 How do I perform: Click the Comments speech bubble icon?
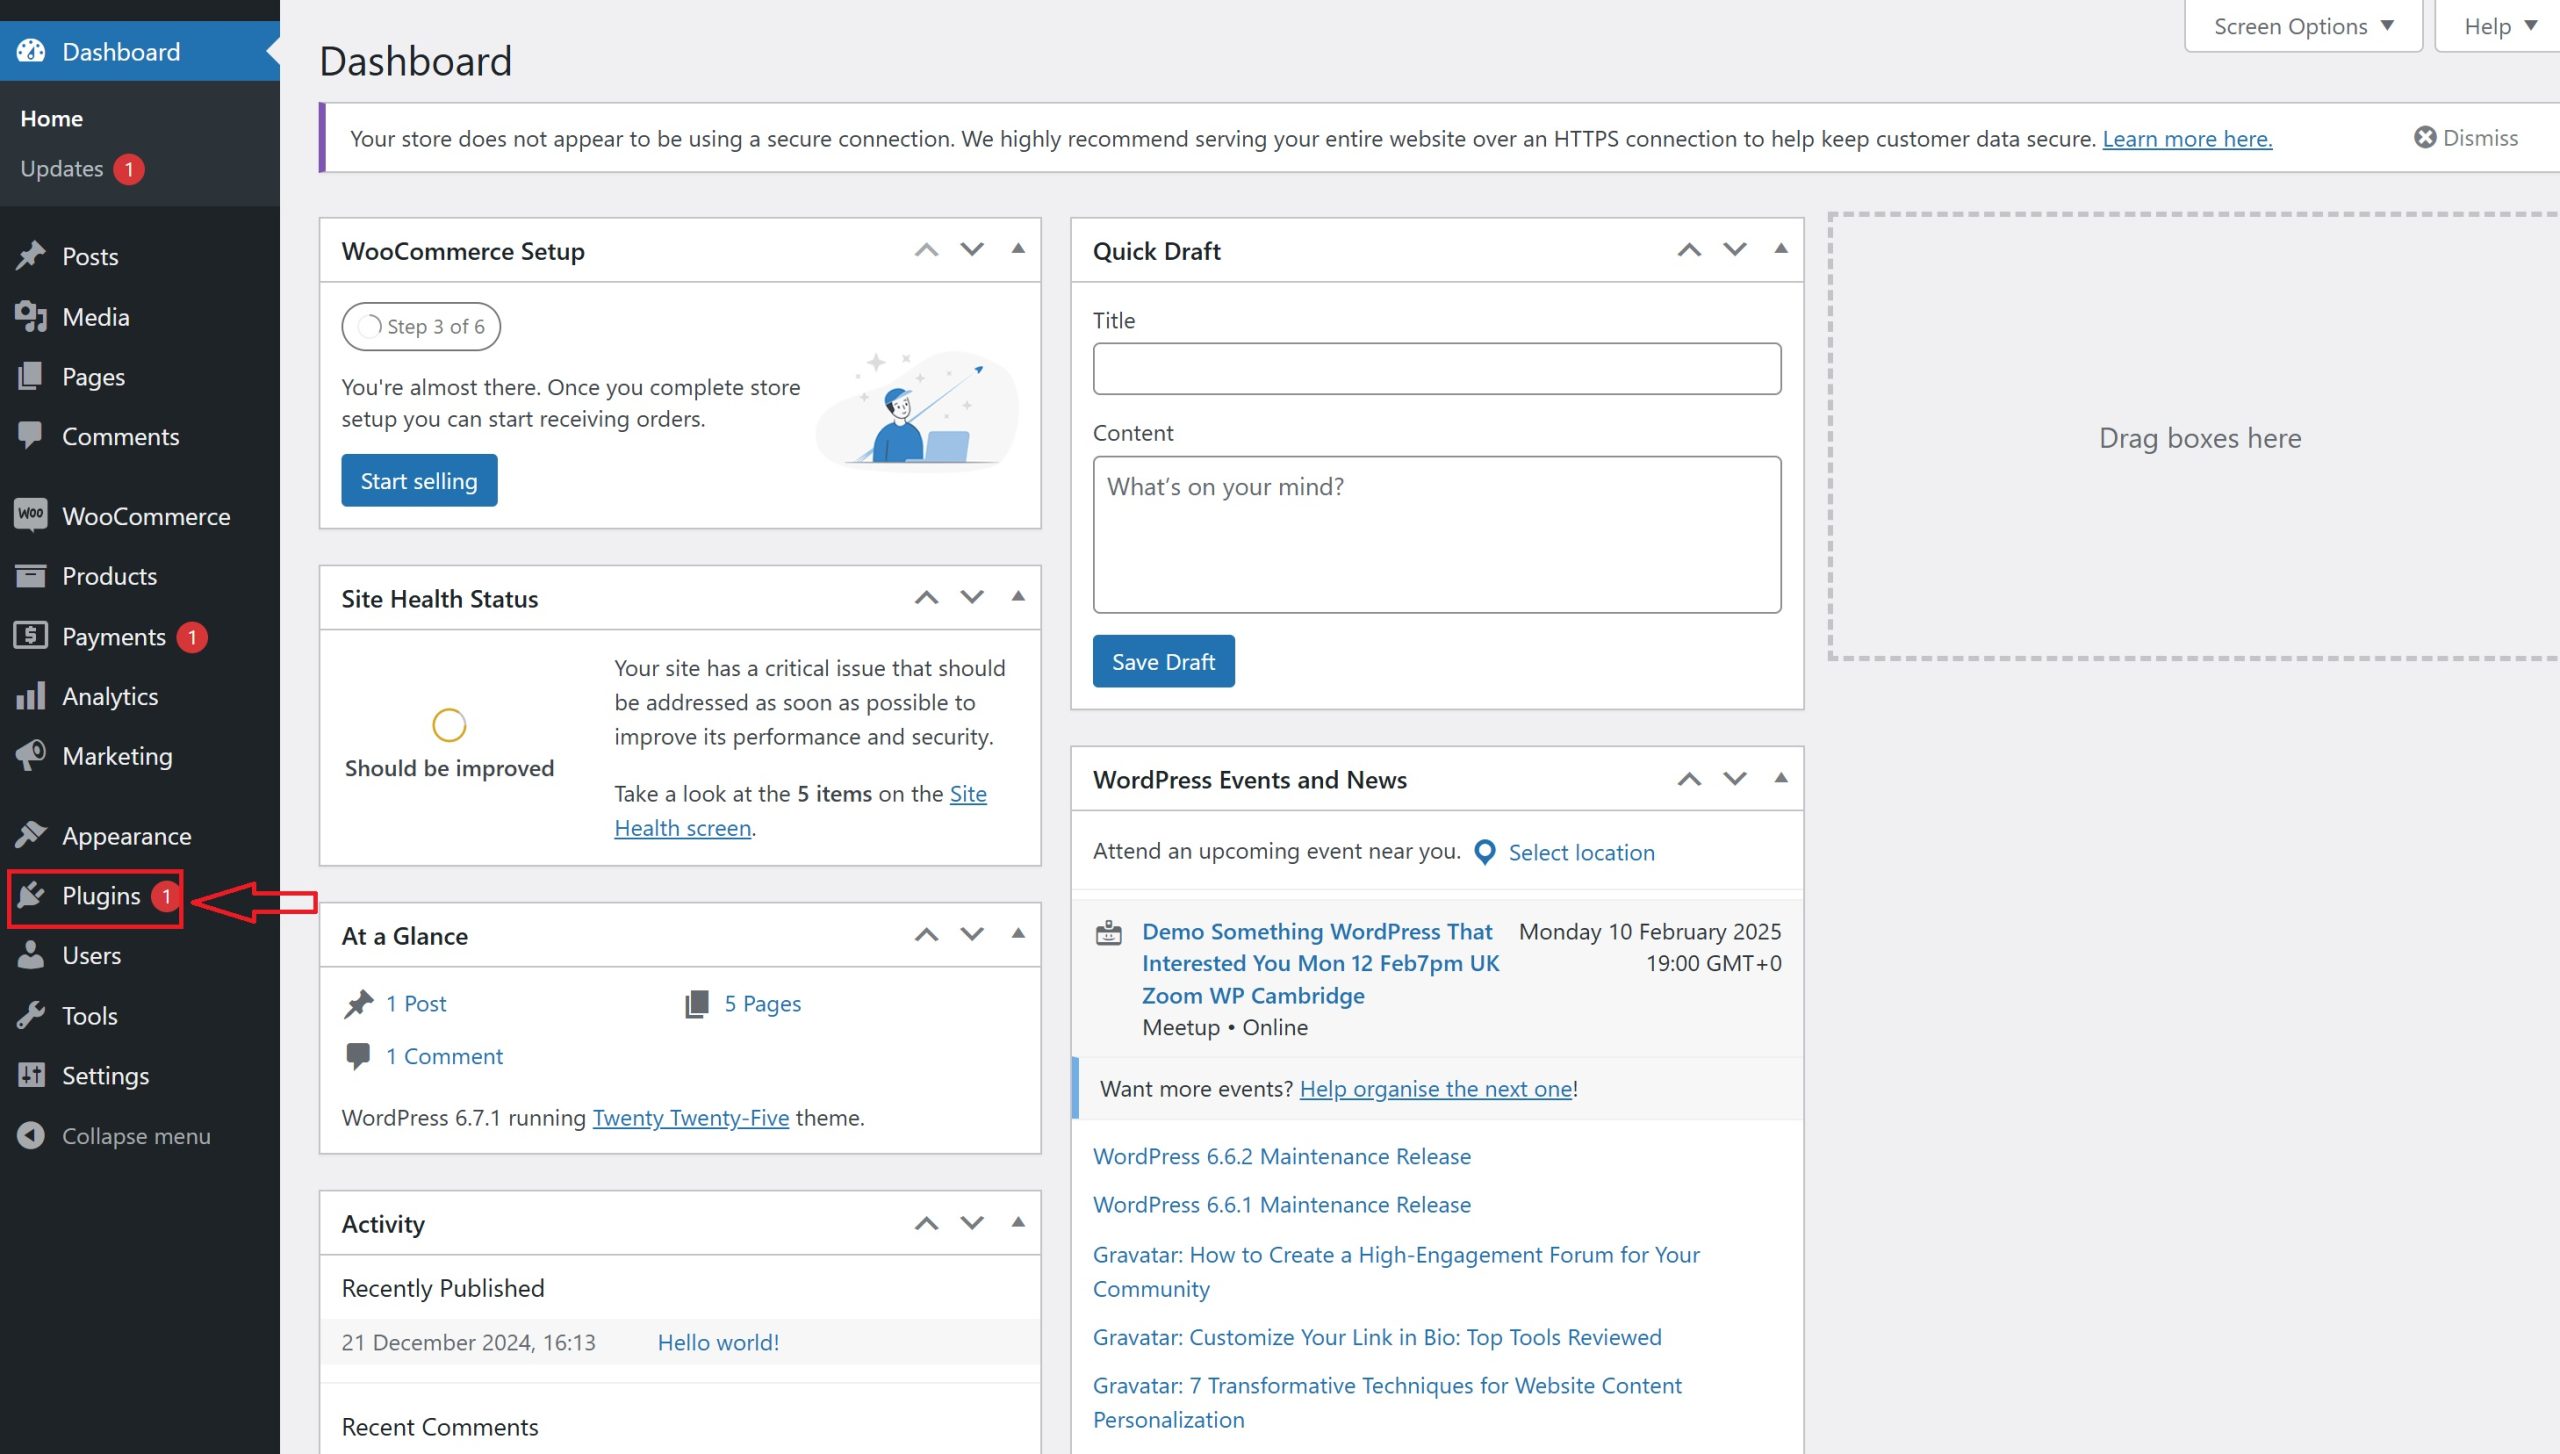point(31,436)
